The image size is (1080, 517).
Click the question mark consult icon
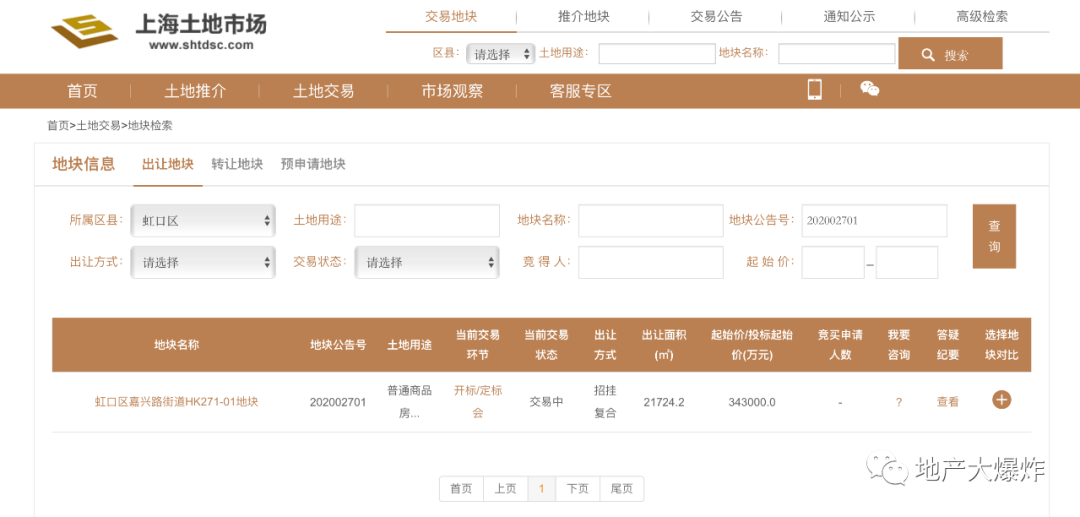pos(899,402)
